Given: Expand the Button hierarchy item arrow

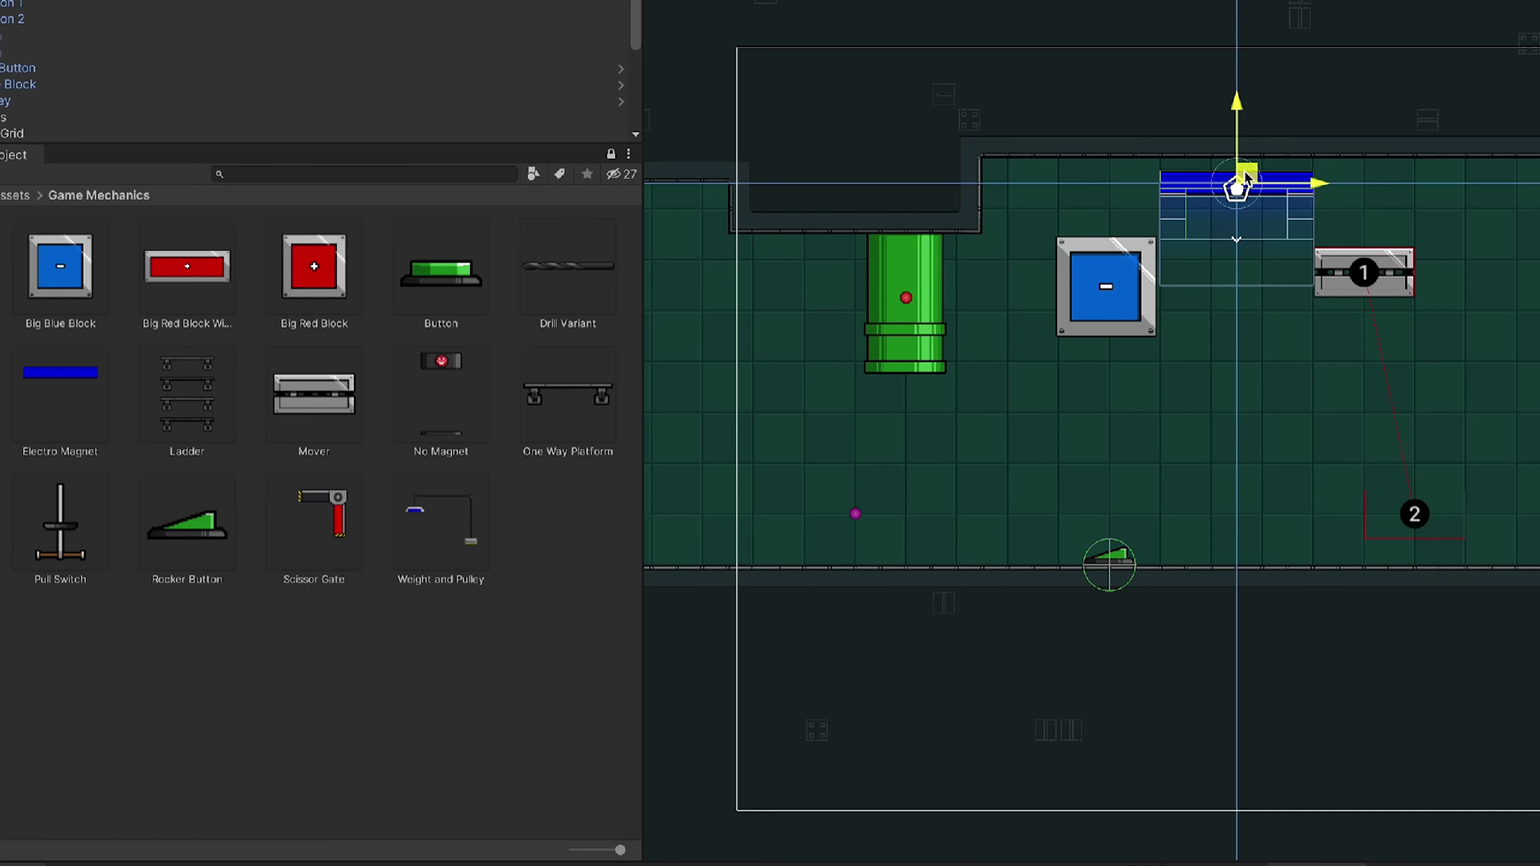Looking at the screenshot, I should tap(621, 69).
